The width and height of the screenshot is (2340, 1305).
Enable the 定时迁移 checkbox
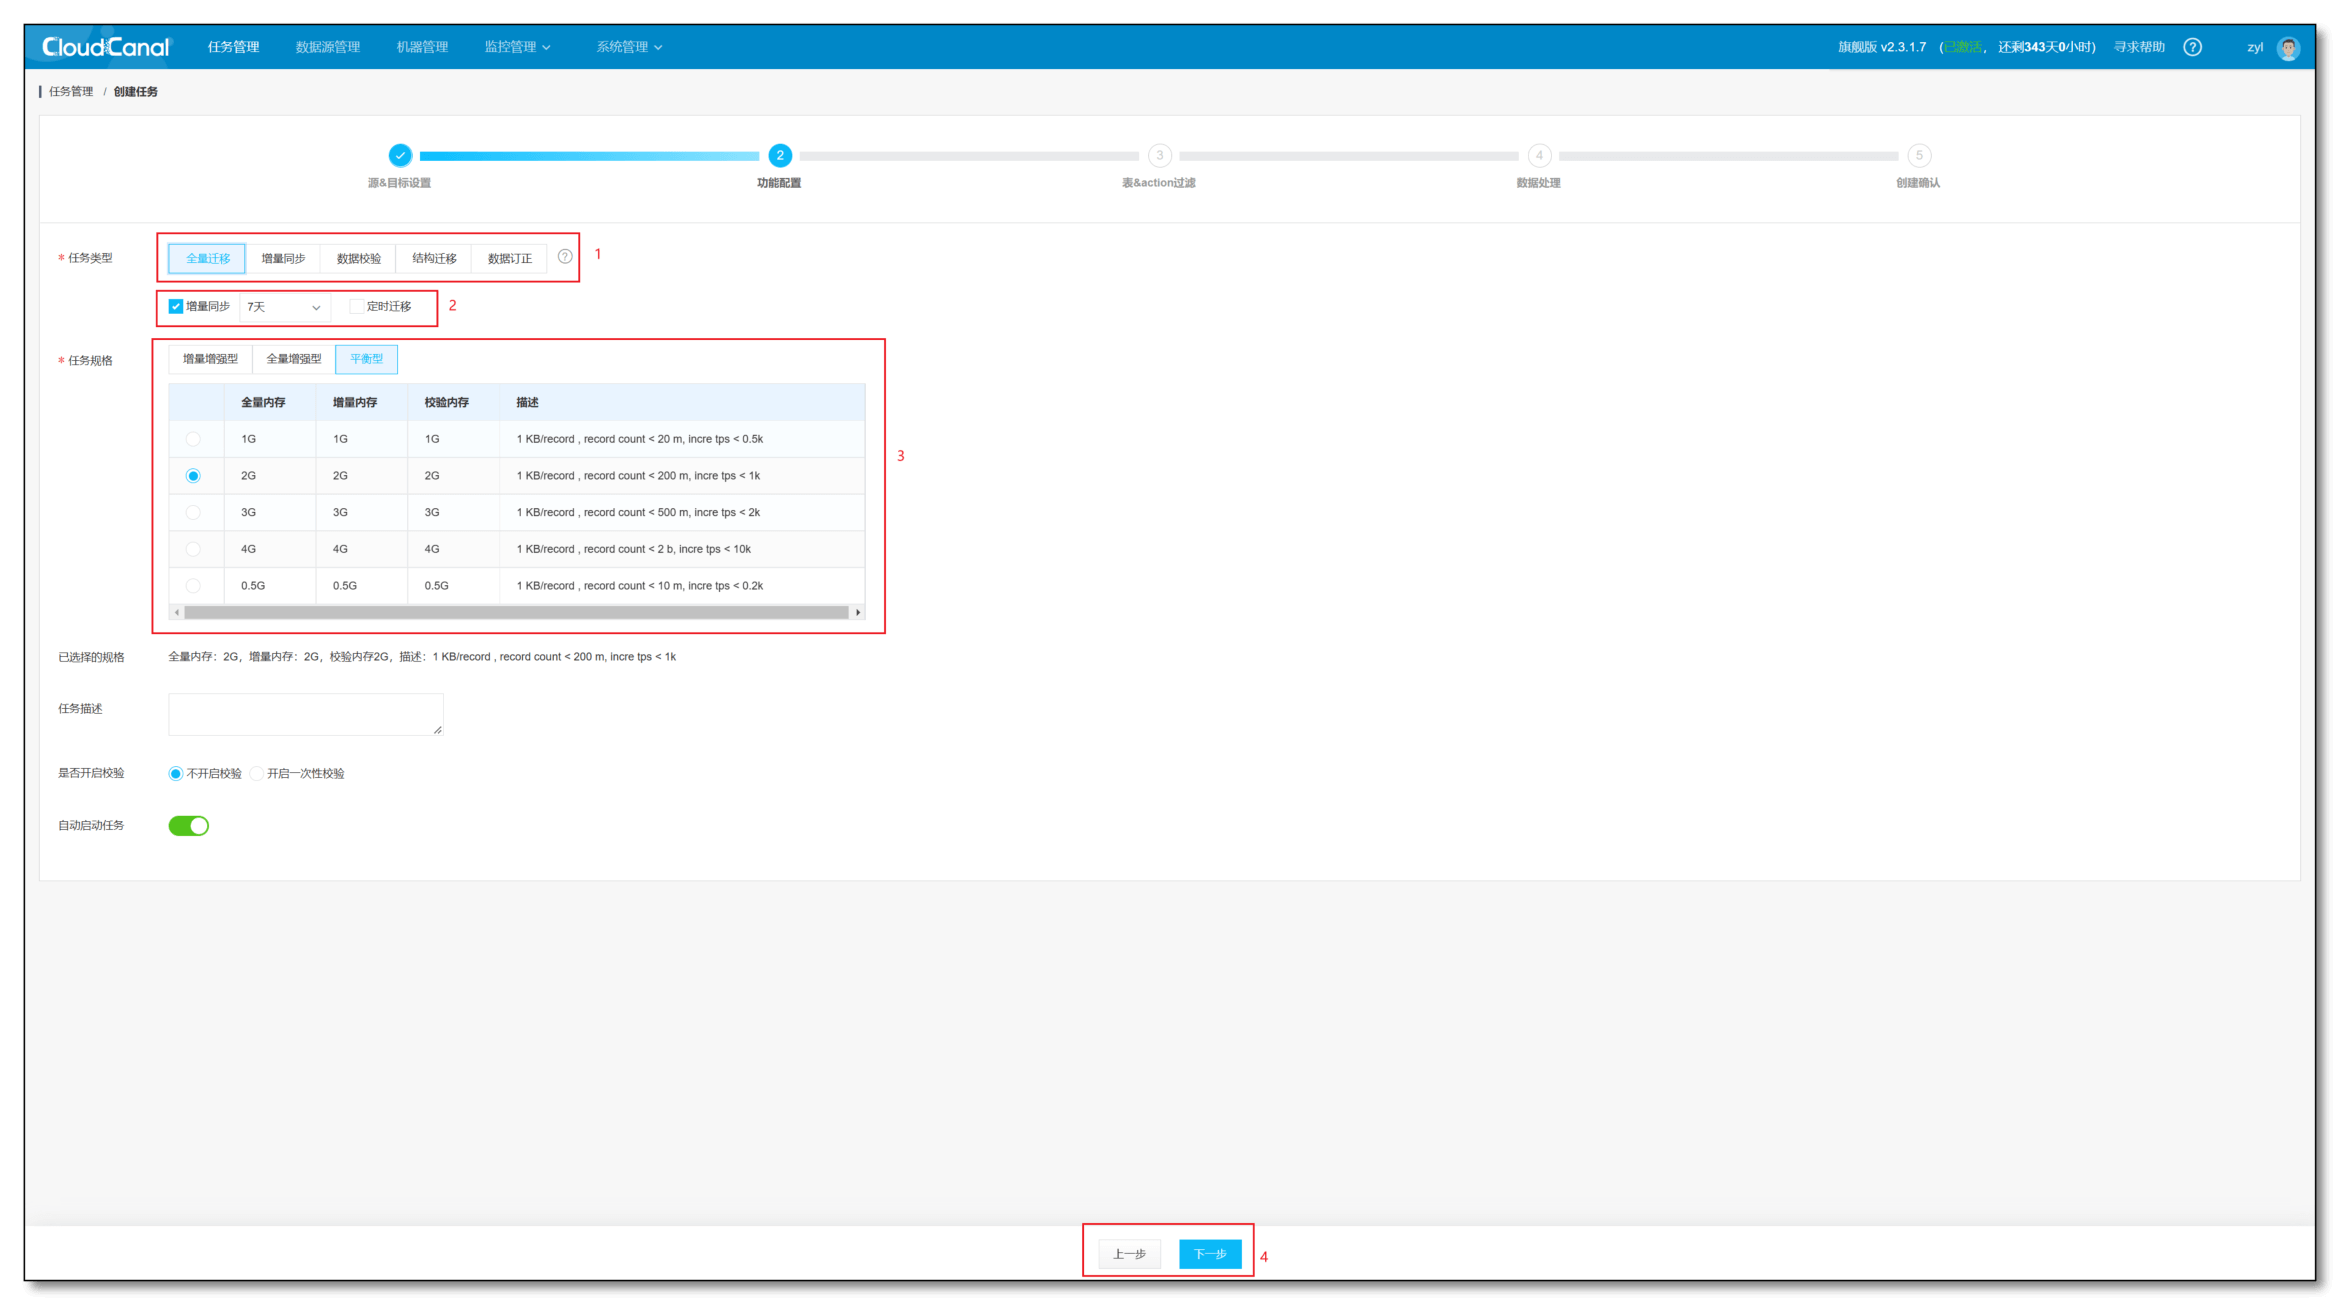coord(356,306)
